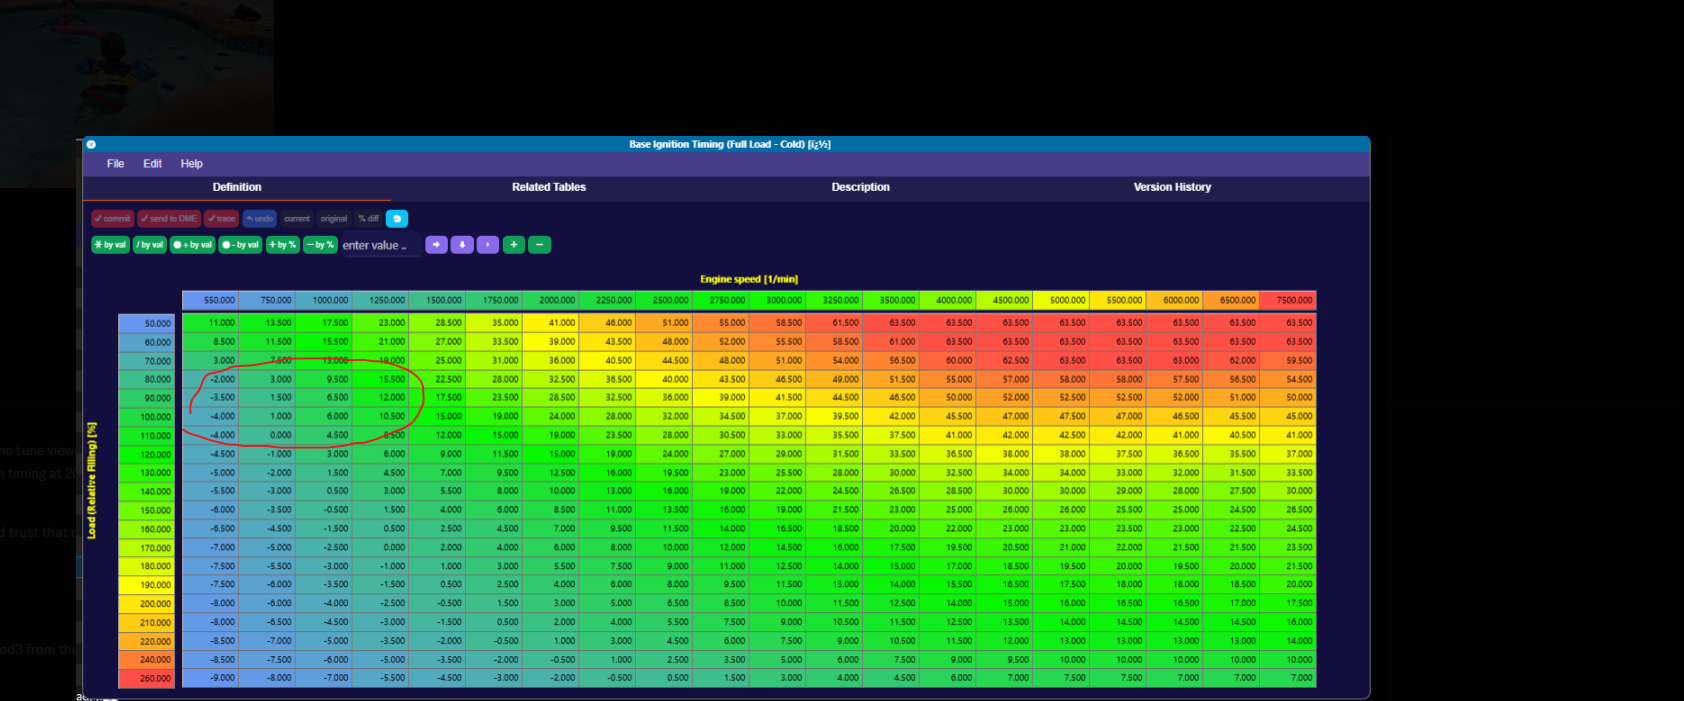This screenshot has height=701, width=1684.
Task: Select cell 23.000 in the 1250.000 column
Action: 380,323
